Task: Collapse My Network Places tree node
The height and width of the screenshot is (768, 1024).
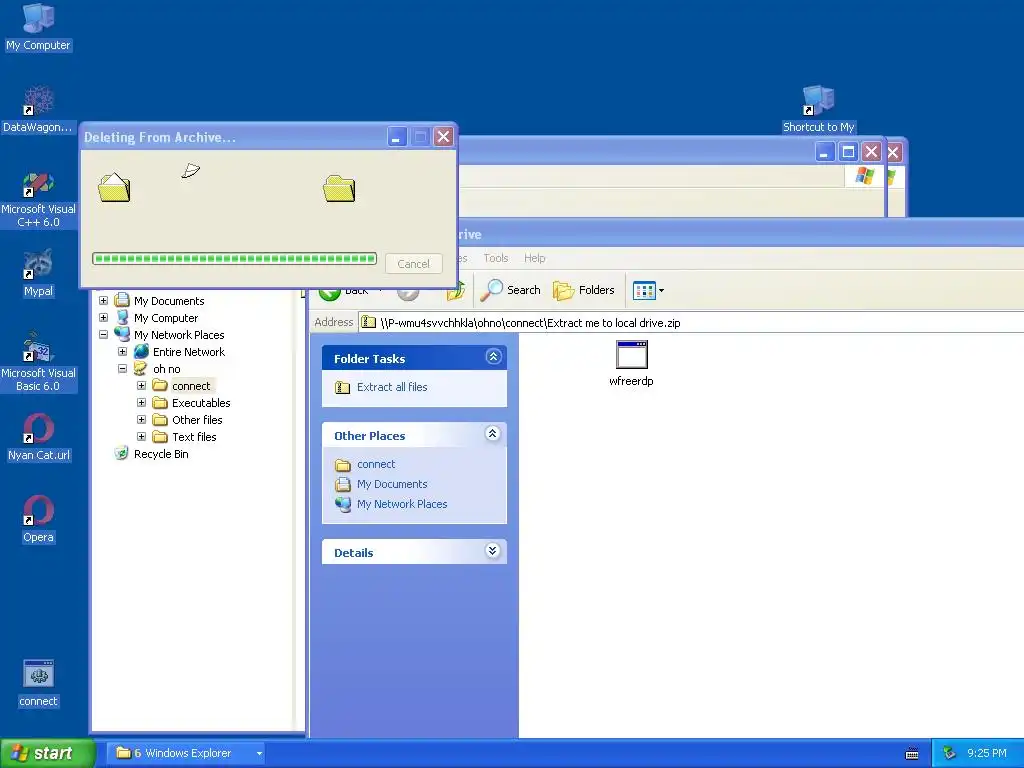Action: 103,334
